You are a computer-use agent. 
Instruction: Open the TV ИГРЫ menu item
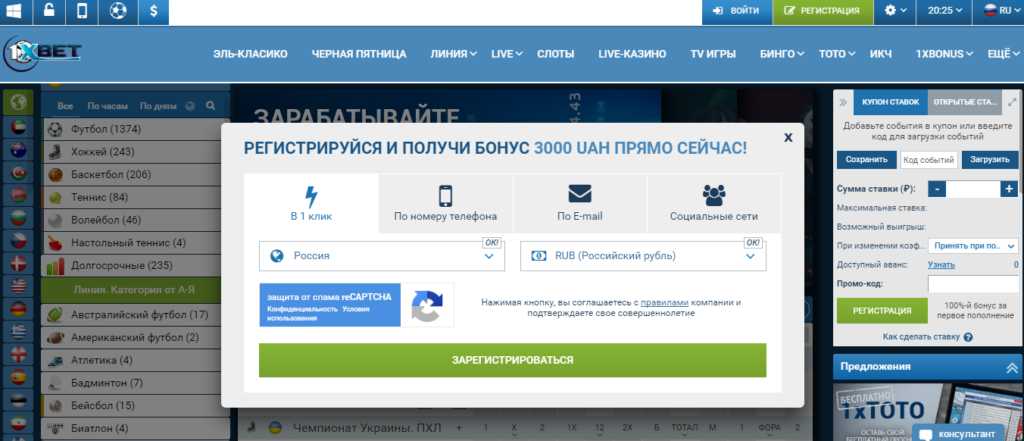pos(713,54)
